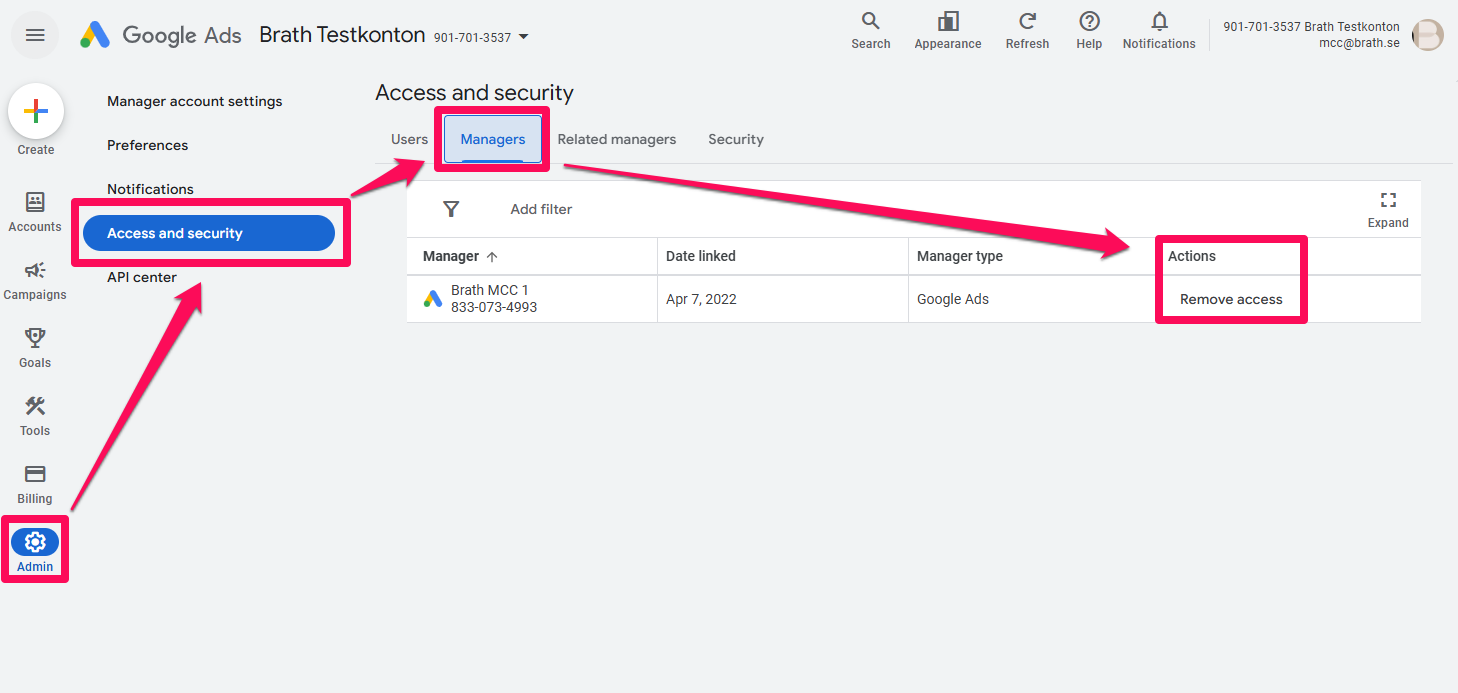Viewport: 1458px width, 693px height.
Task: Switch to the Security tab
Action: (736, 139)
